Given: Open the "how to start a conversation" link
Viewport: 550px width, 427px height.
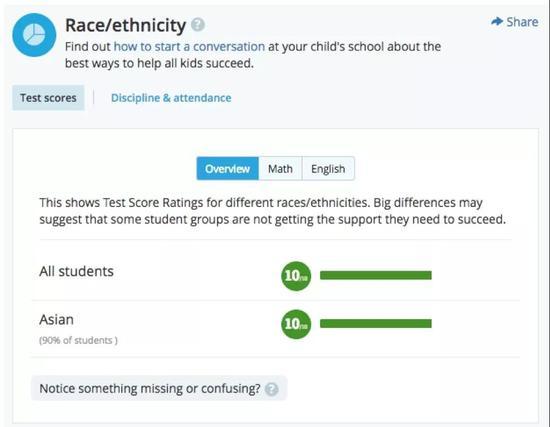Looking at the screenshot, I should pos(189,47).
